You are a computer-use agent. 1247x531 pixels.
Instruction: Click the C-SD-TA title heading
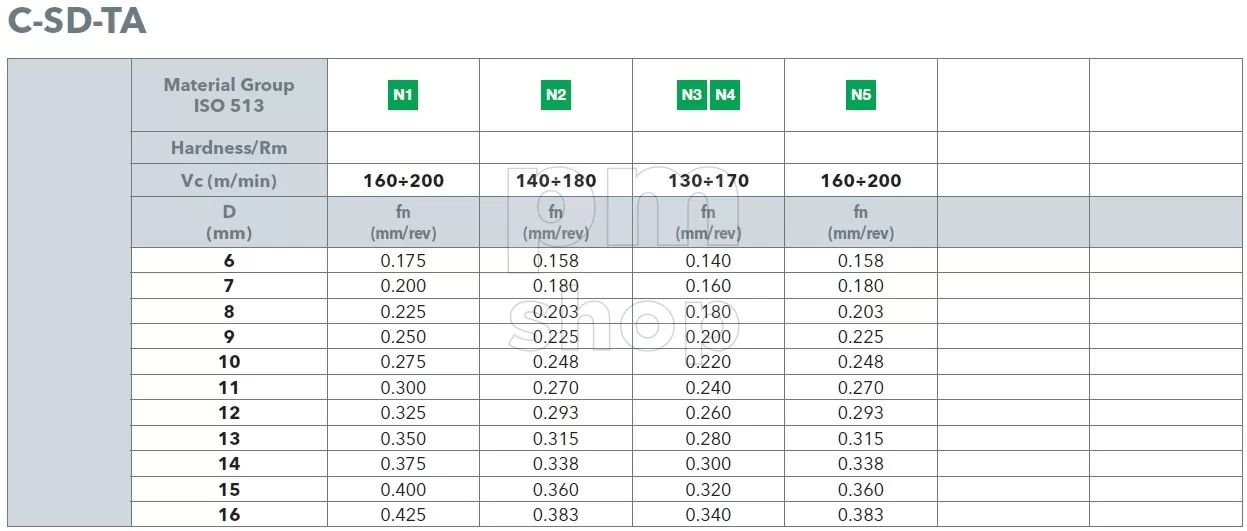[76, 20]
